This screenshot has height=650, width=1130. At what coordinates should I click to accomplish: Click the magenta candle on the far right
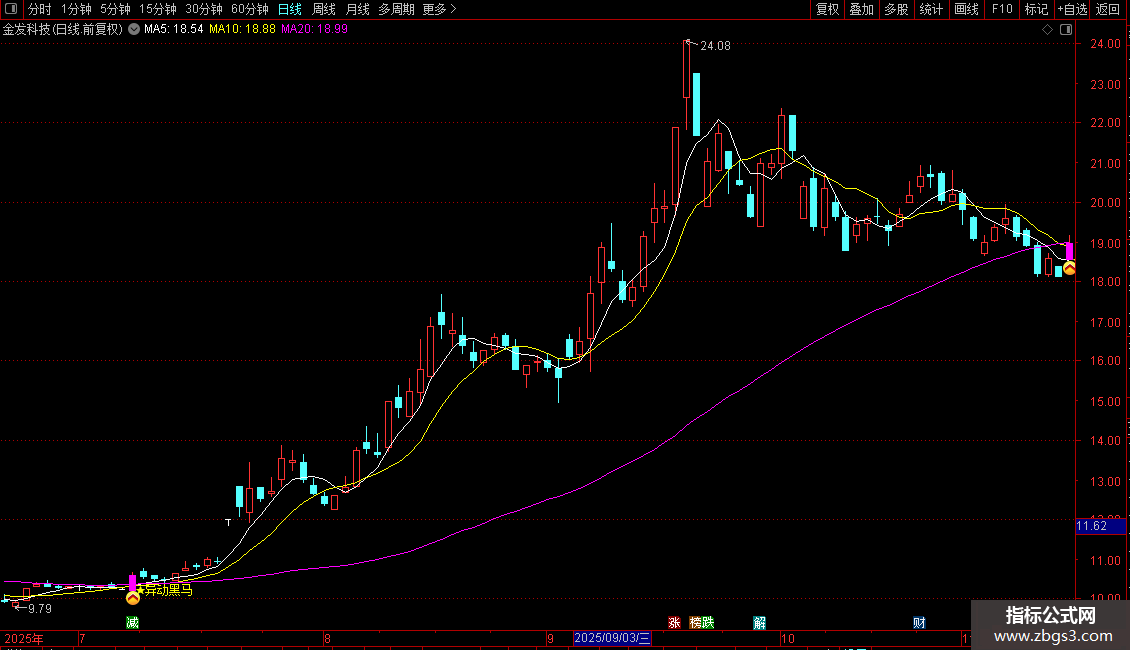pyautogui.click(x=1069, y=251)
